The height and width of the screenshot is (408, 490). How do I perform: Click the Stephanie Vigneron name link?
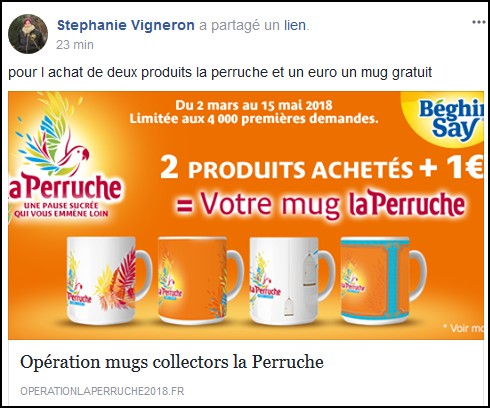pos(126,25)
